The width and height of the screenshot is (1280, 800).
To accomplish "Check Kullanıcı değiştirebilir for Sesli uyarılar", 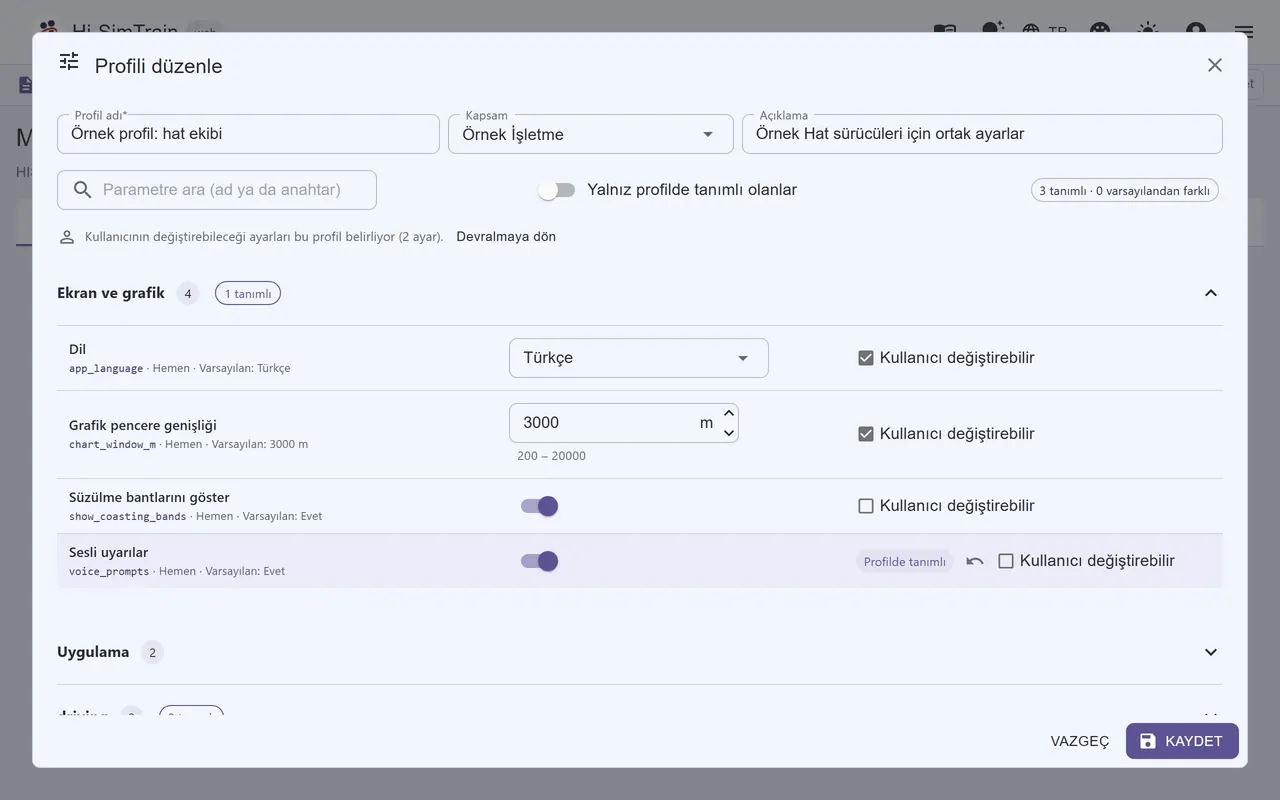I will pos(1006,561).
